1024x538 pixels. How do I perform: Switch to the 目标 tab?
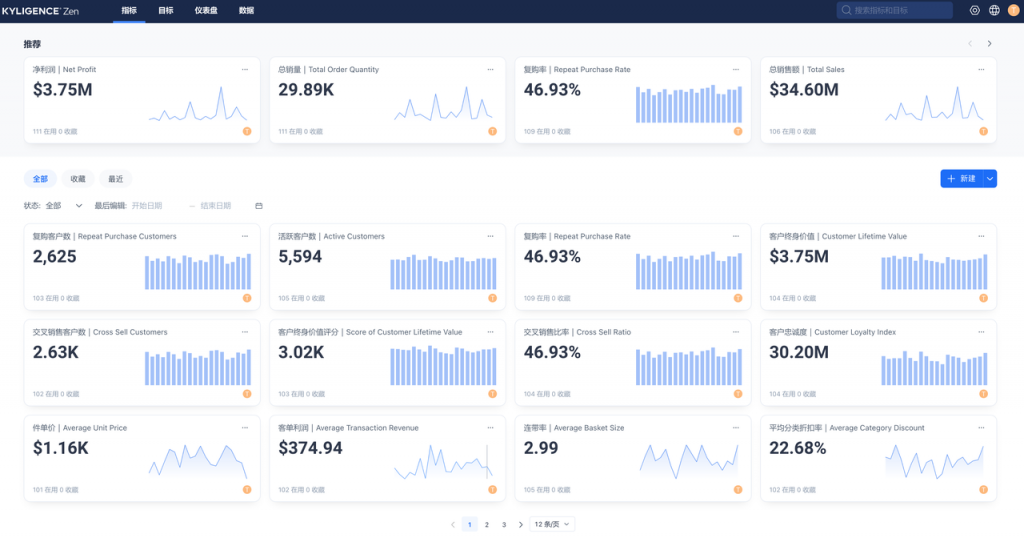pyautogui.click(x=166, y=10)
